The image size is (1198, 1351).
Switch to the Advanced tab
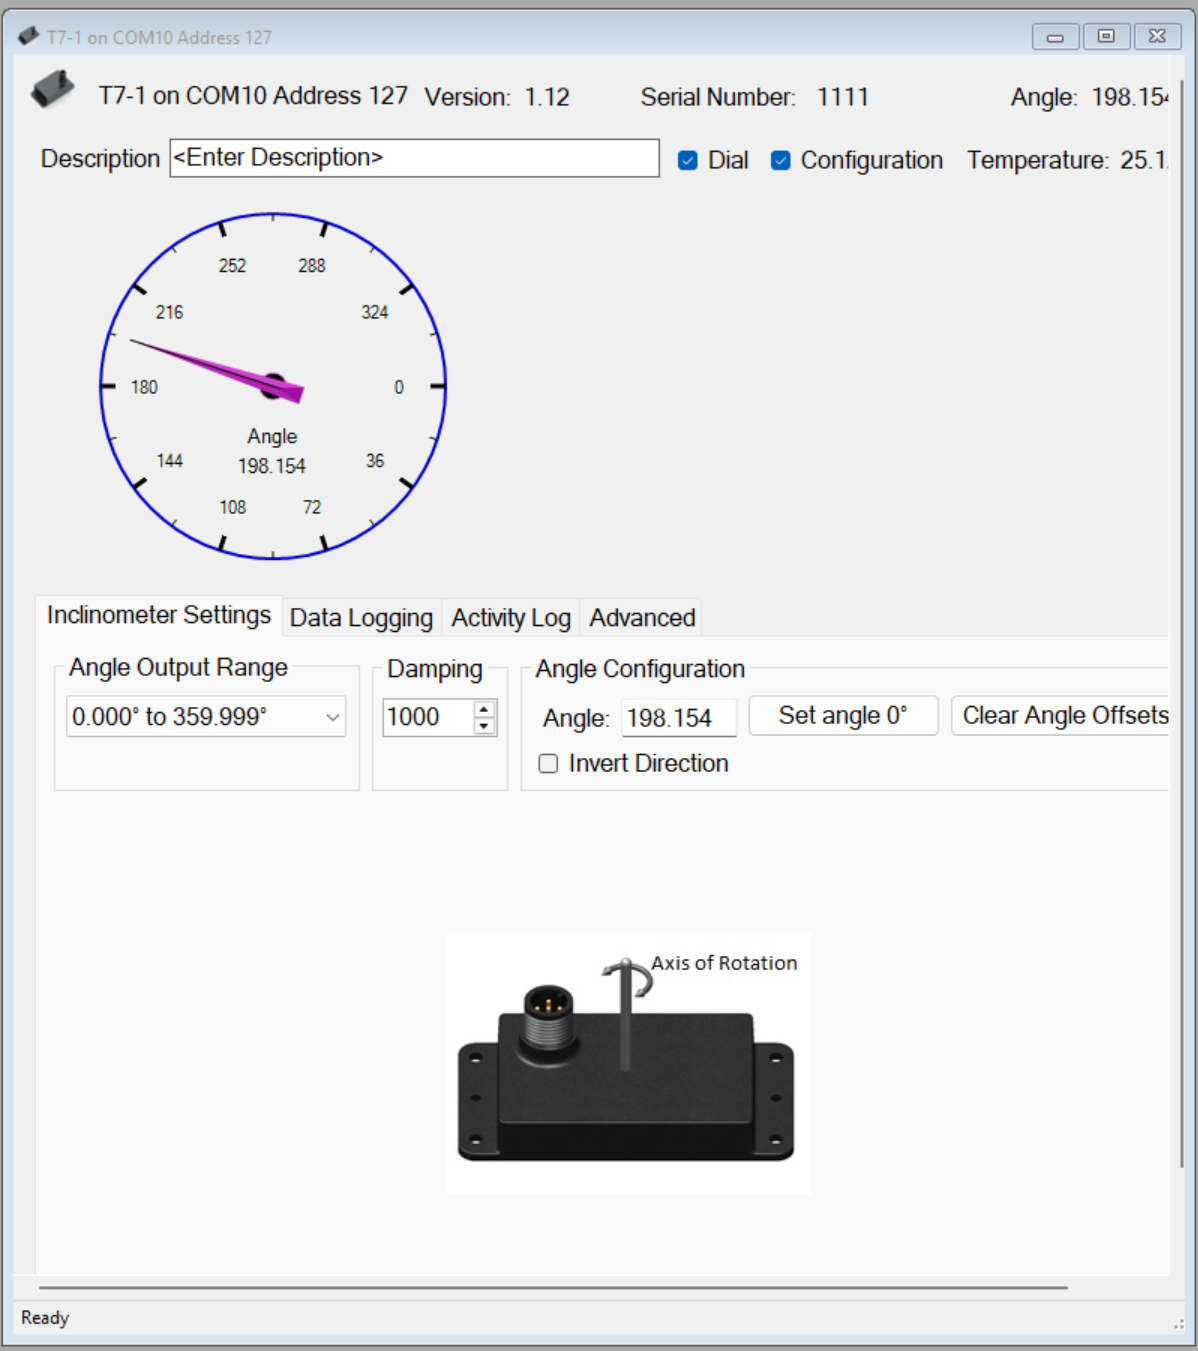pyautogui.click(x=641, y=617)
